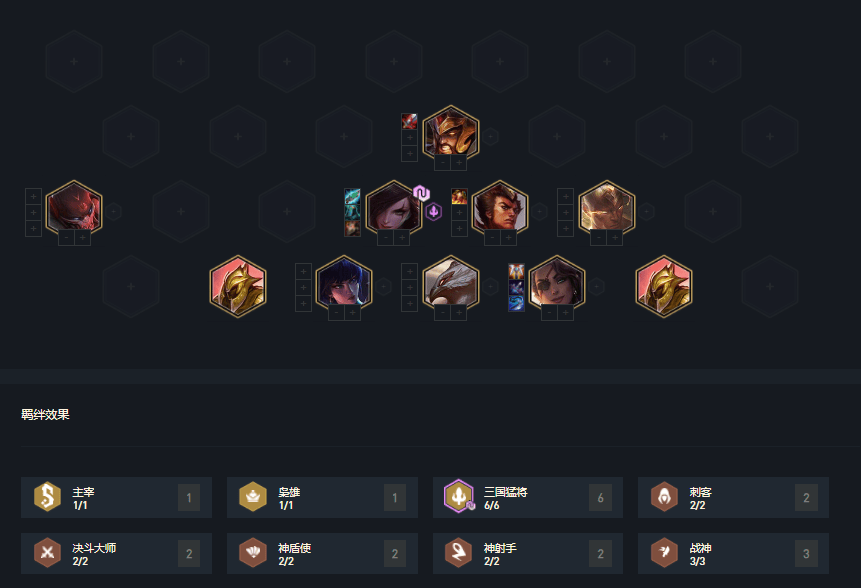
Task: Select the eyepatch woman champion portrait
Action: coord(557,284)
